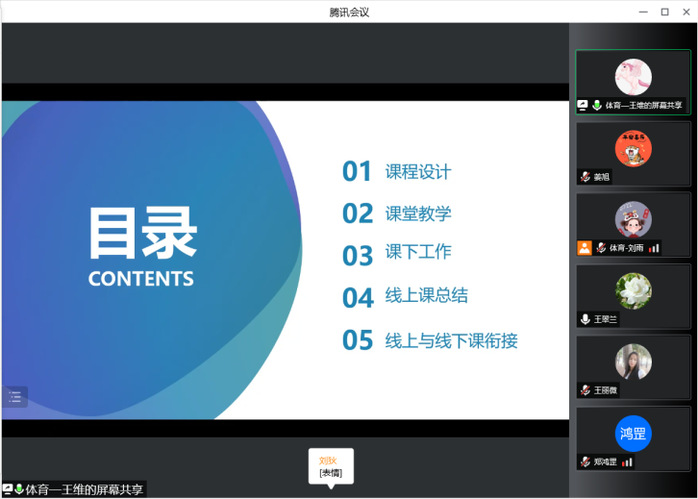Select 王维's screen sharing video tile
The width and height of the screenshot is (698, 499).
point(633,82)
